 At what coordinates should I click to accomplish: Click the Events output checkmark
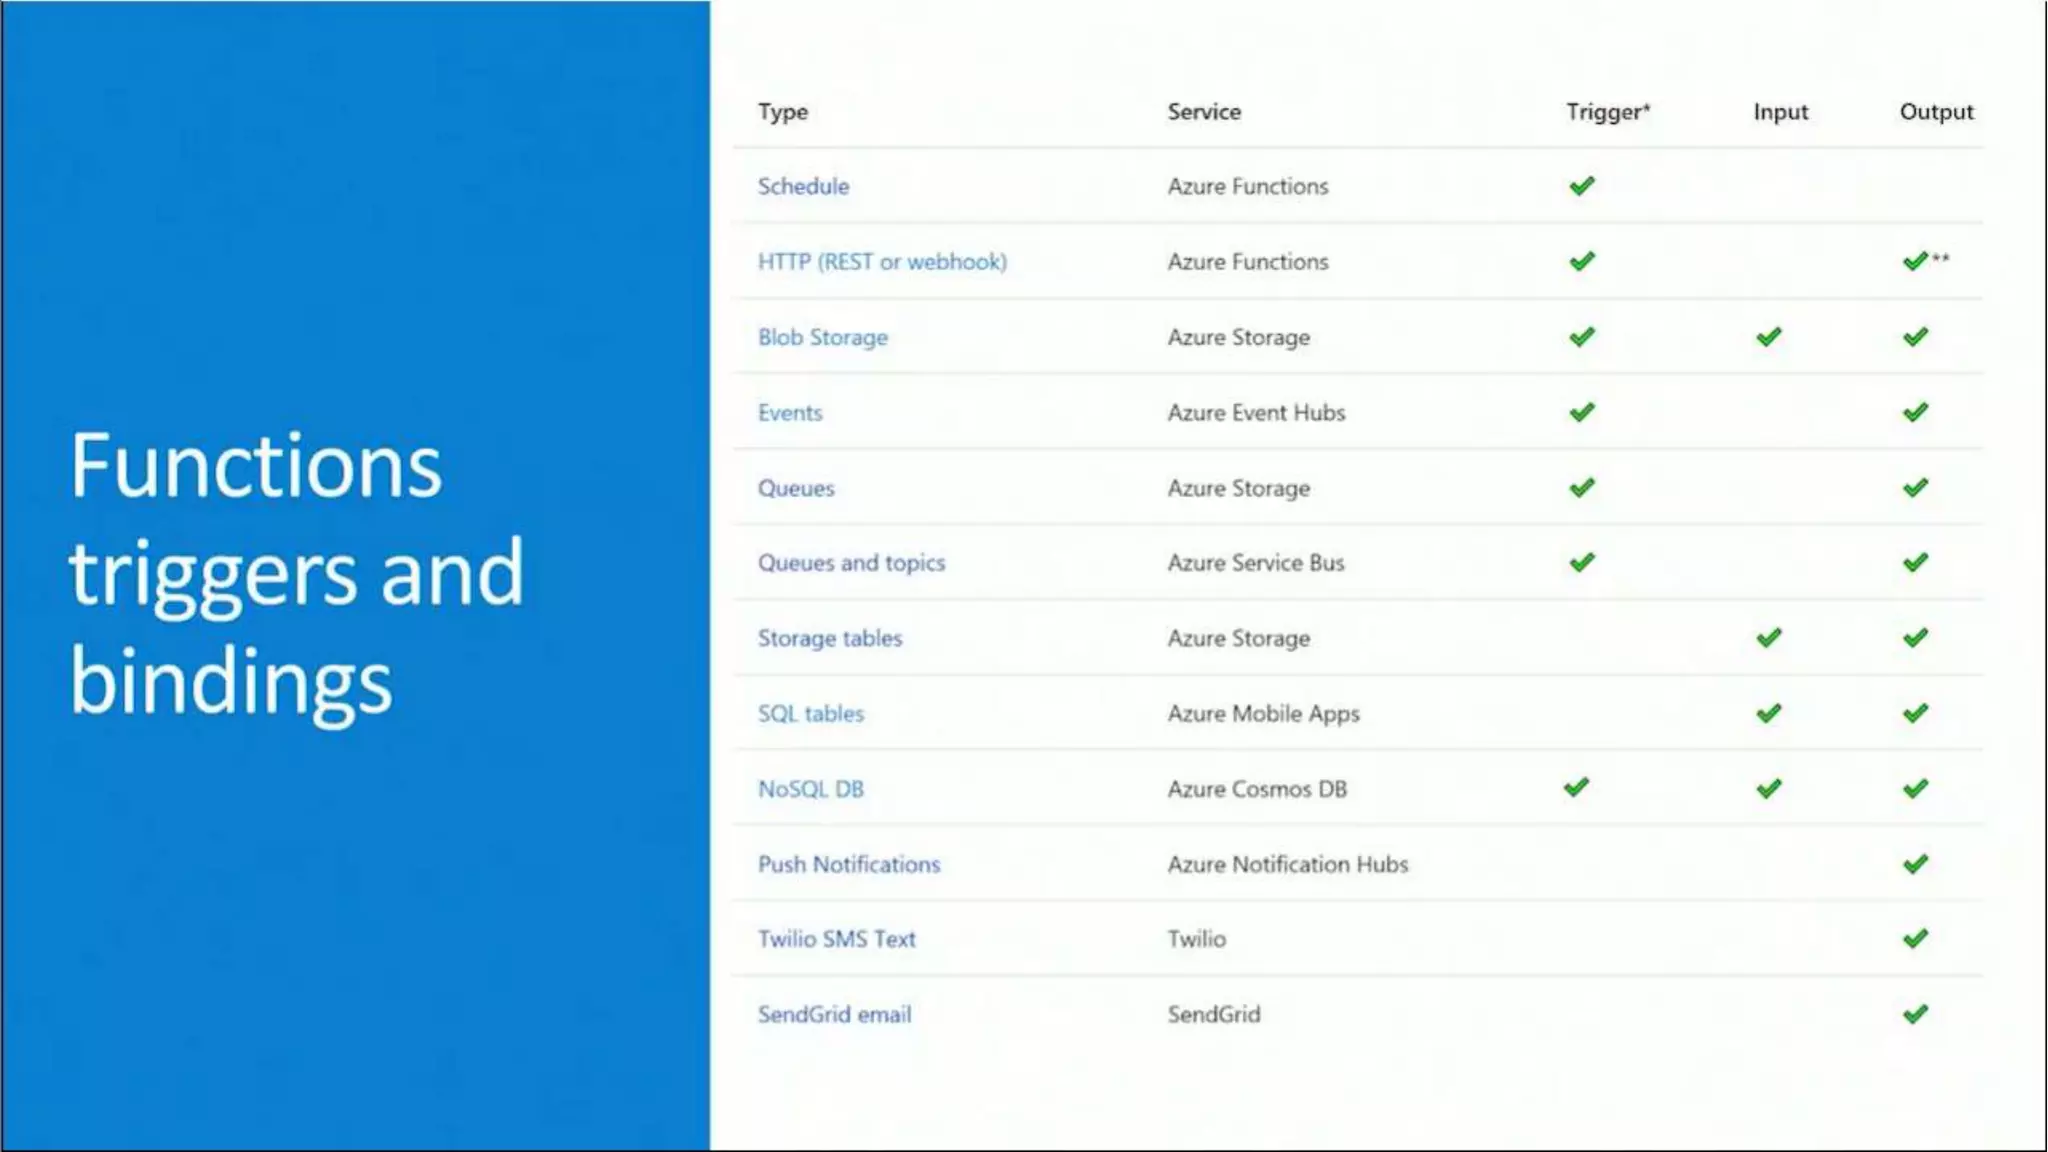[1915, 412]
